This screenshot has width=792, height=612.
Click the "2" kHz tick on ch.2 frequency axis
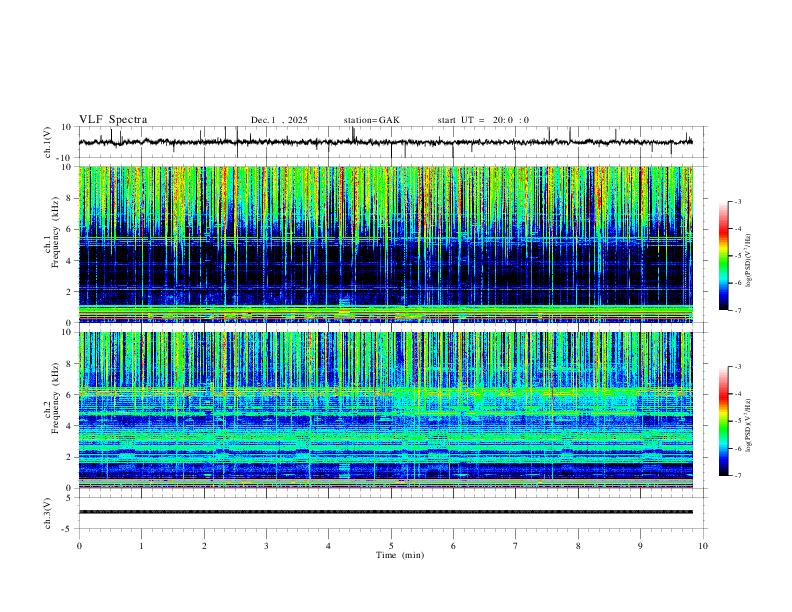[x=70, y=457]
